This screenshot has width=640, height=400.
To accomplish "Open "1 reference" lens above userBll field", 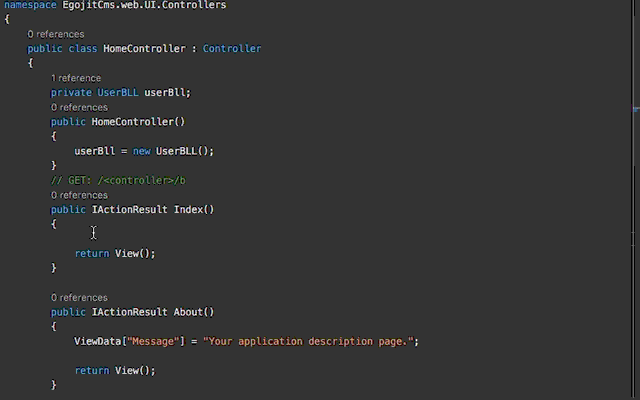I will pos(76,78).
